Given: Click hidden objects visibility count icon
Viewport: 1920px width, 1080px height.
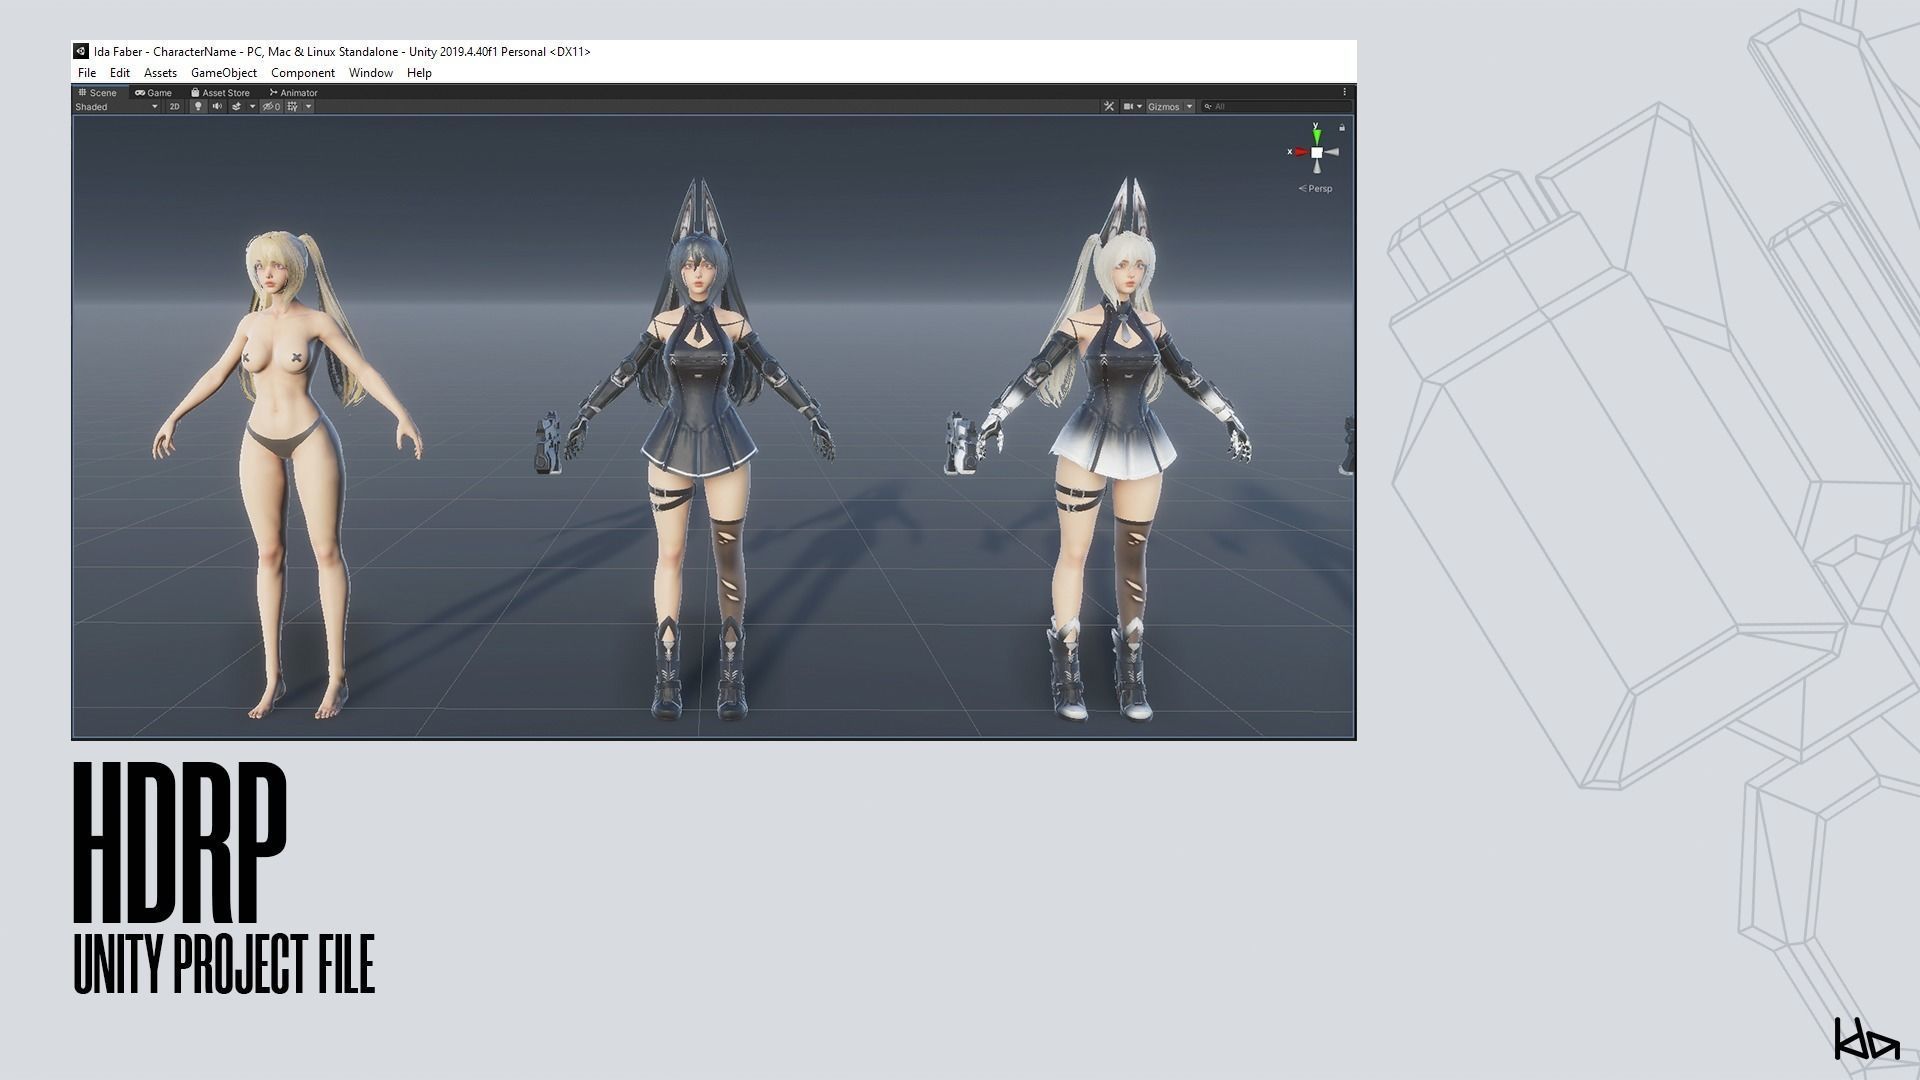Looking at the screenshot, I should pyautogui.click(x=271, y=107).
